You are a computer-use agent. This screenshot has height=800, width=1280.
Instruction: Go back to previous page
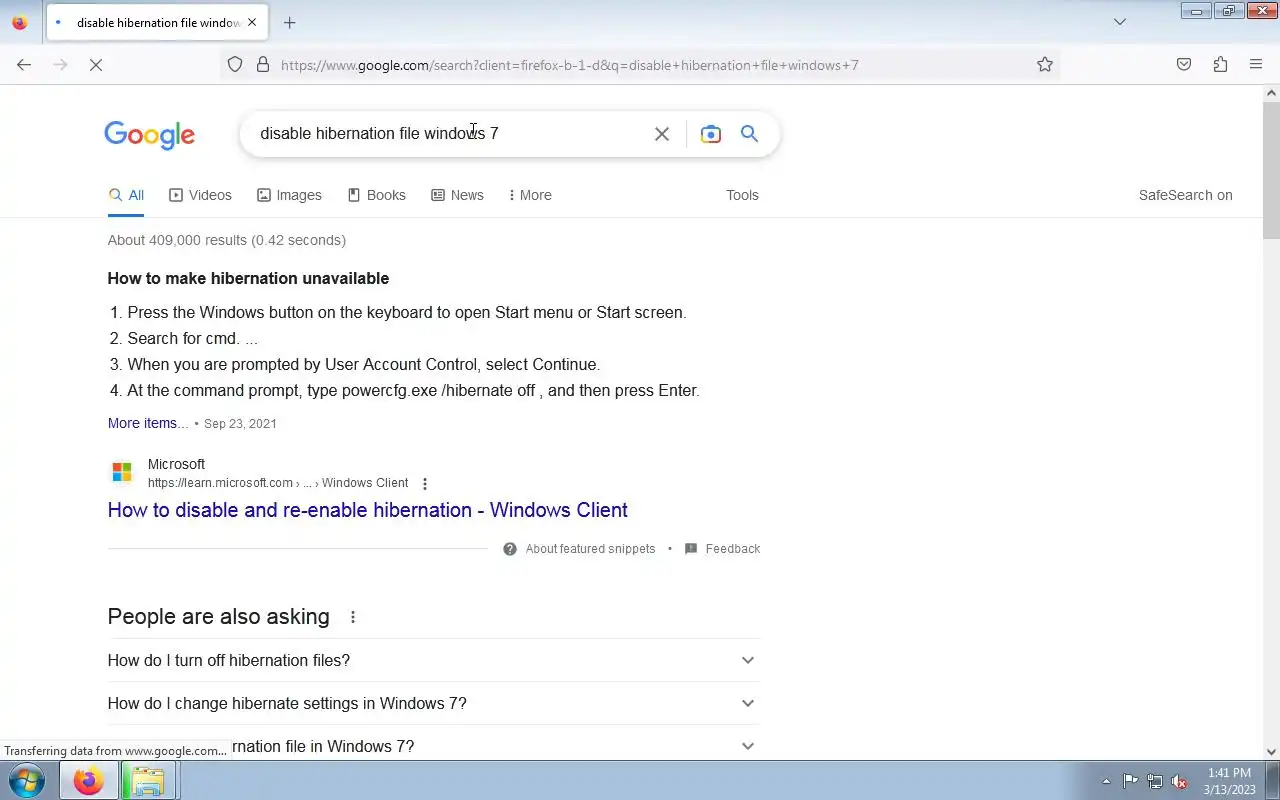coord(24,65)
